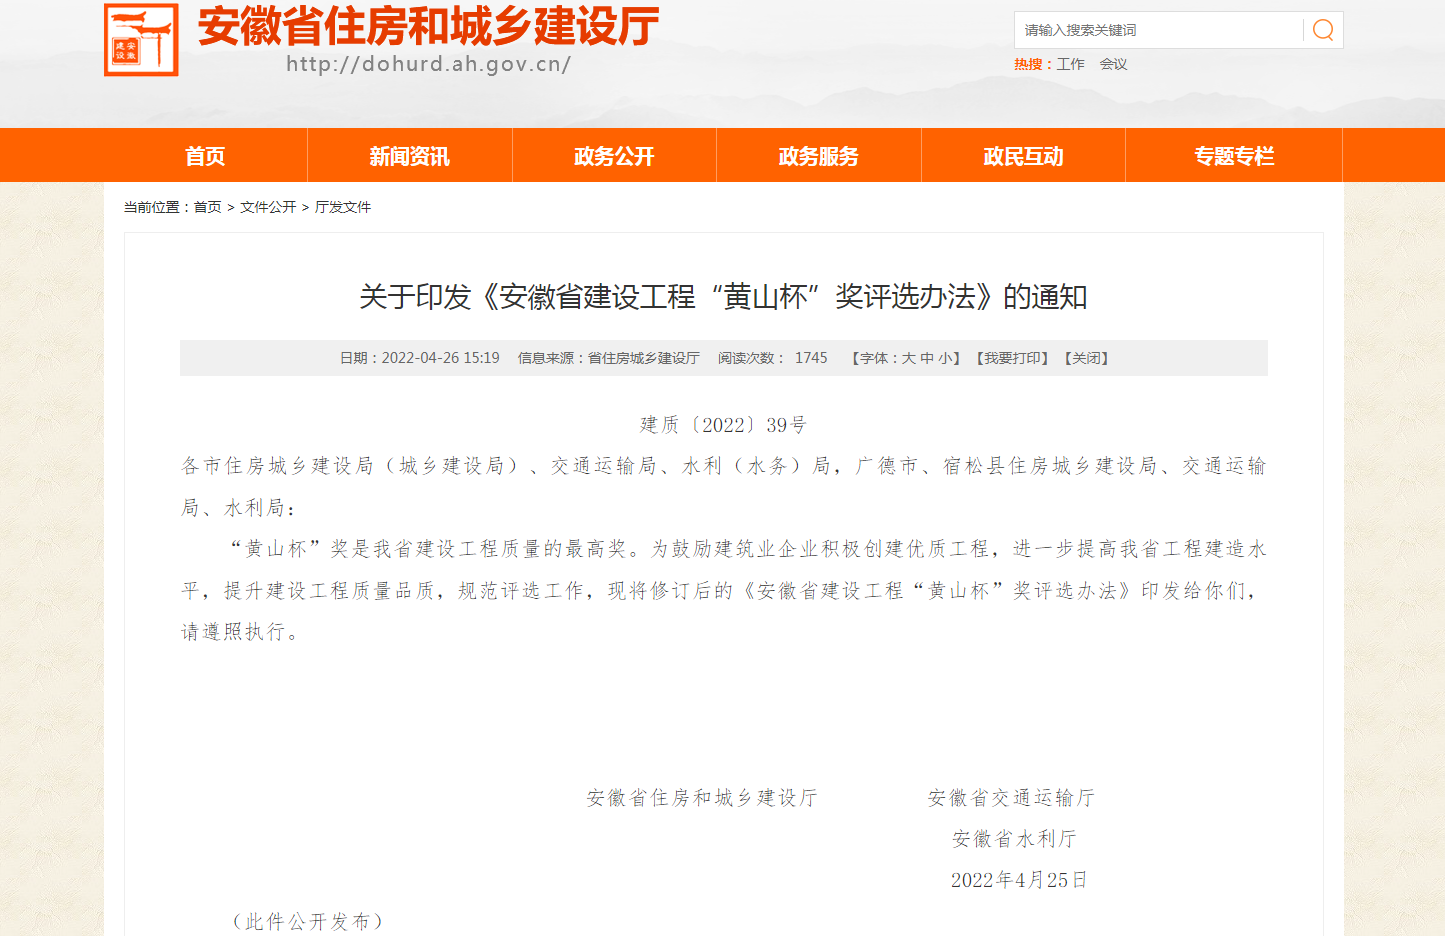Image resolution: width=1445 pixels, height=936 pixels.
Task: Open 厅发文件 in the breadcrumb trail
Action: click(345, 207)
